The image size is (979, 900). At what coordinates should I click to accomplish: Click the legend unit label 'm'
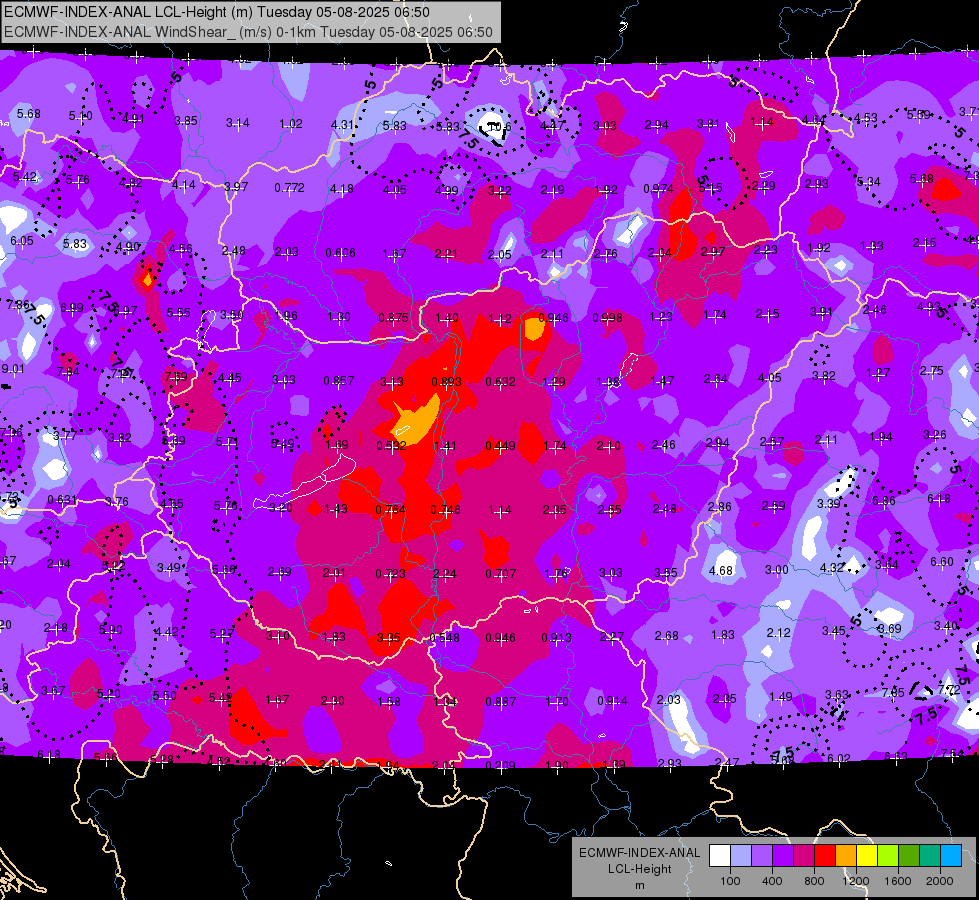pos(639,886)
